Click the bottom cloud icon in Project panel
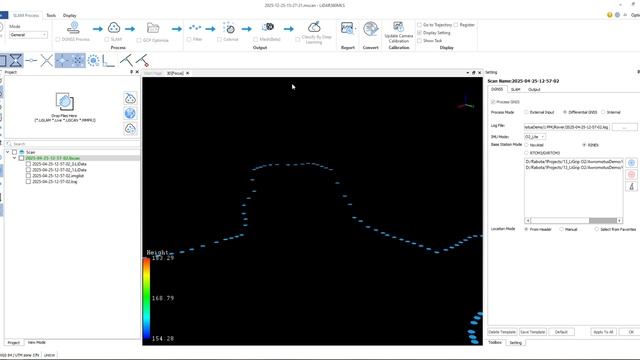640x360 pixels. pyautogui.click(x=130, y=129)
